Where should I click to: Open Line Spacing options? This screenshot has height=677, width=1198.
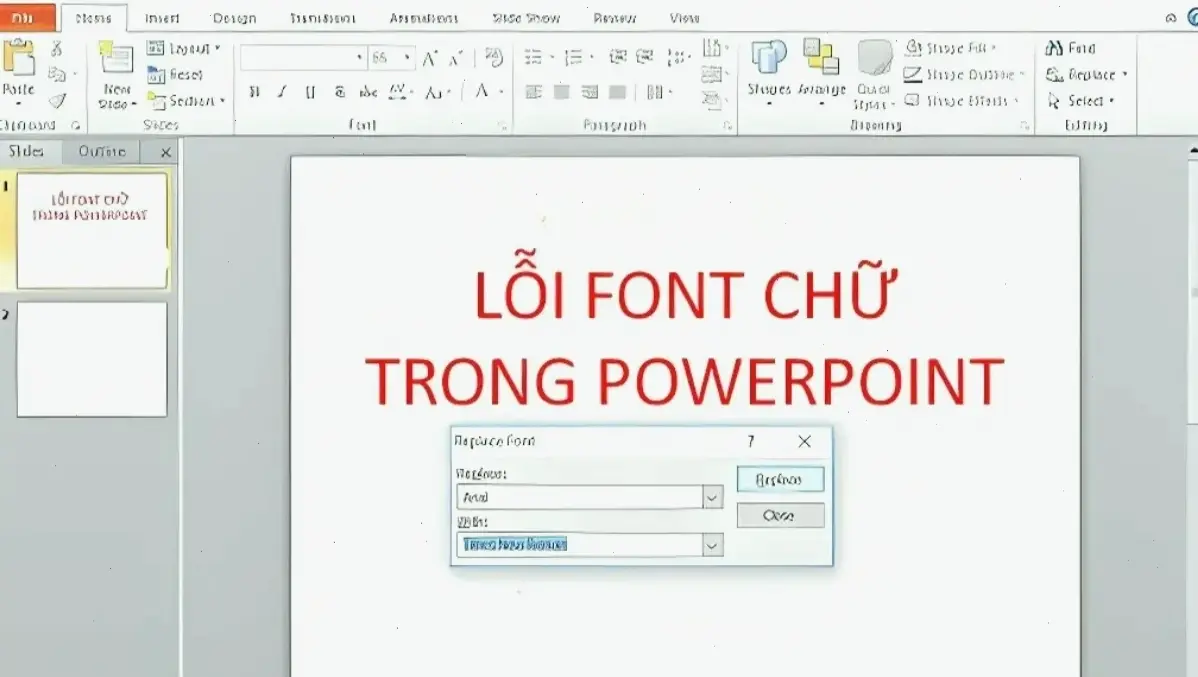coord(676,57)
